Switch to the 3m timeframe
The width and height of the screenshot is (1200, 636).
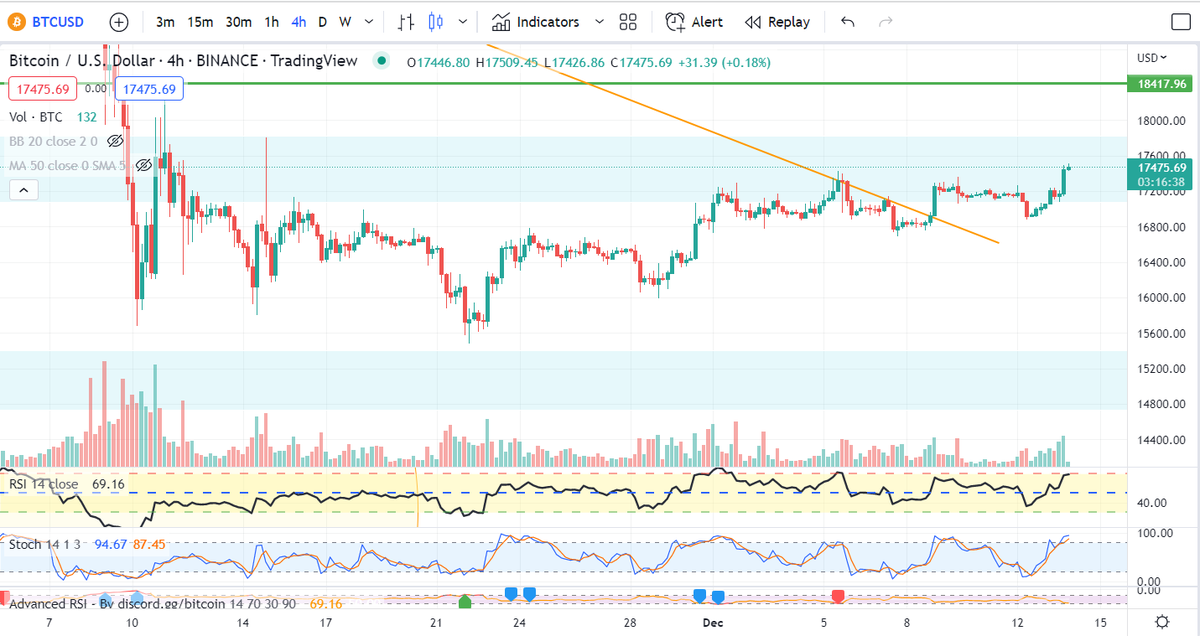click(166, 21)
